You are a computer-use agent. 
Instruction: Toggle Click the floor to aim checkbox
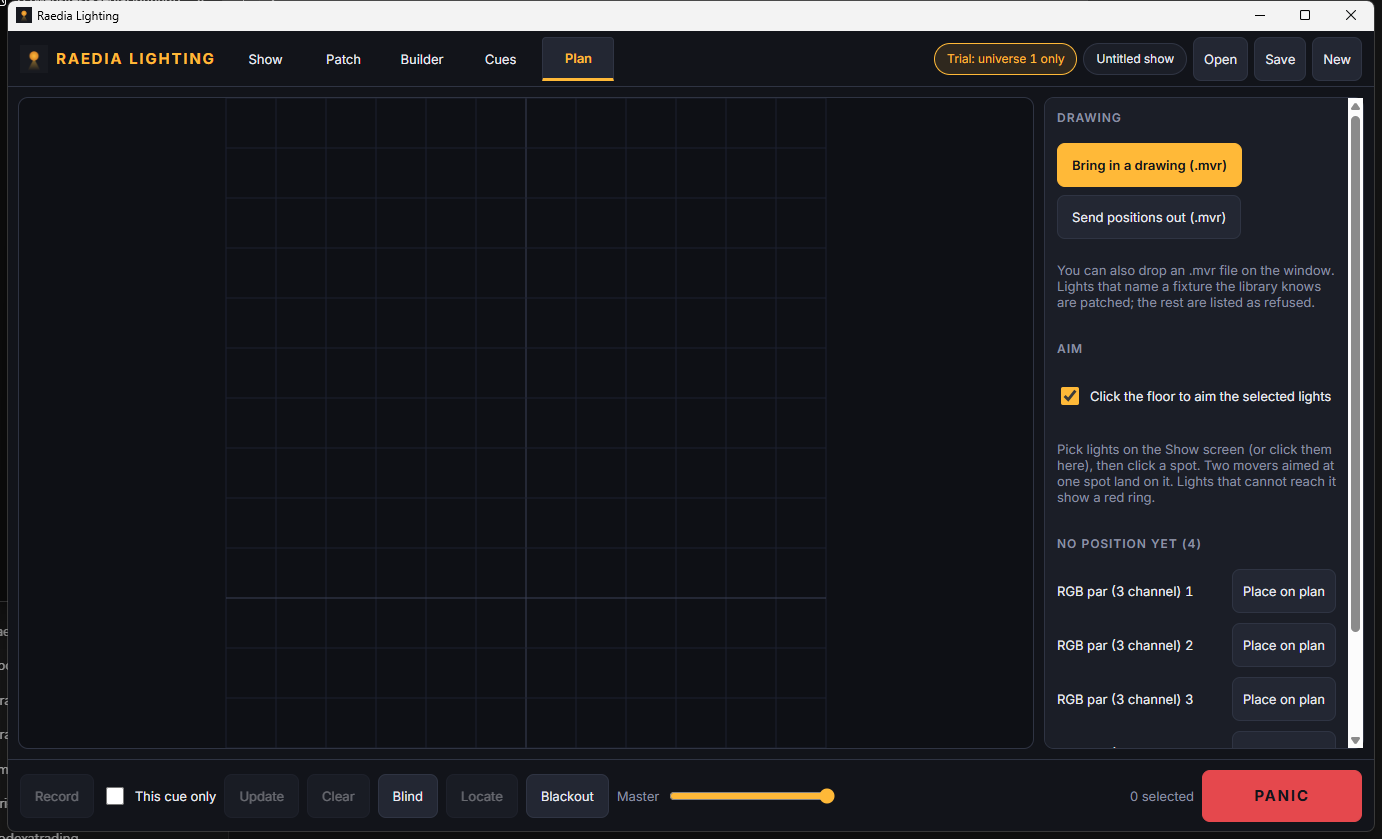(x=1070, y=396)
